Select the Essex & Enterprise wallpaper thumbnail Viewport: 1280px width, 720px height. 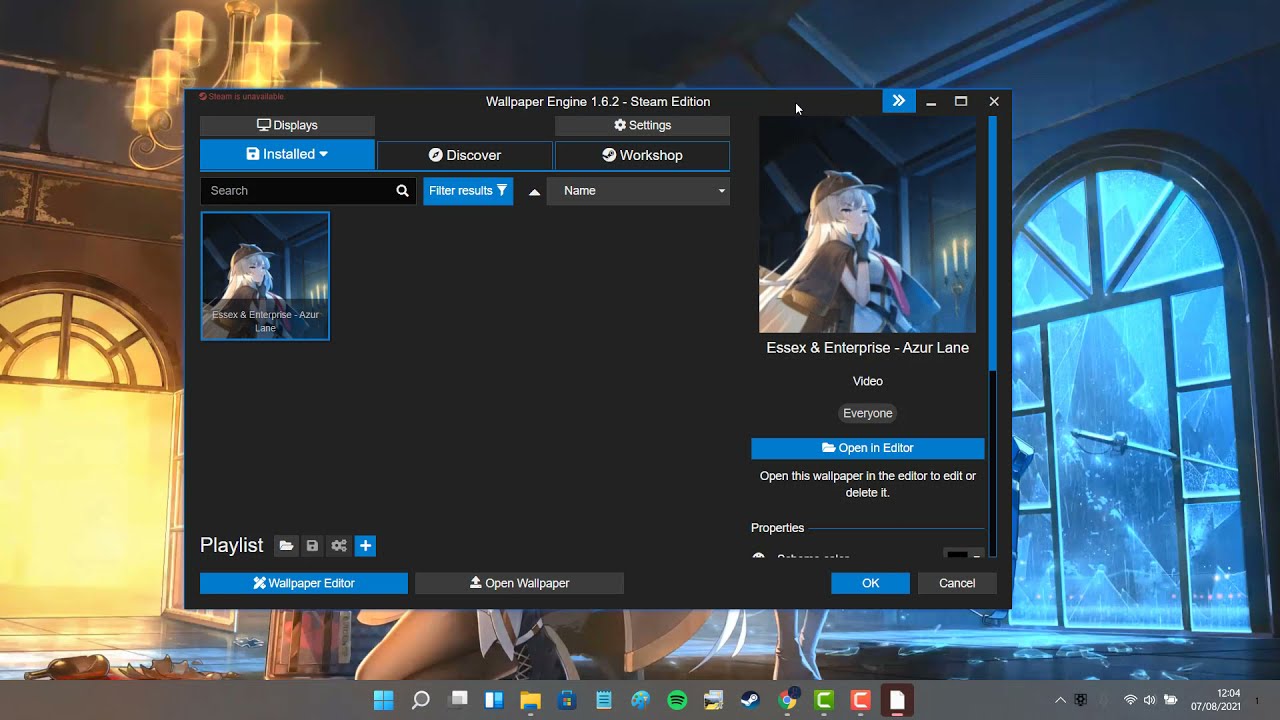coord(265,276)
